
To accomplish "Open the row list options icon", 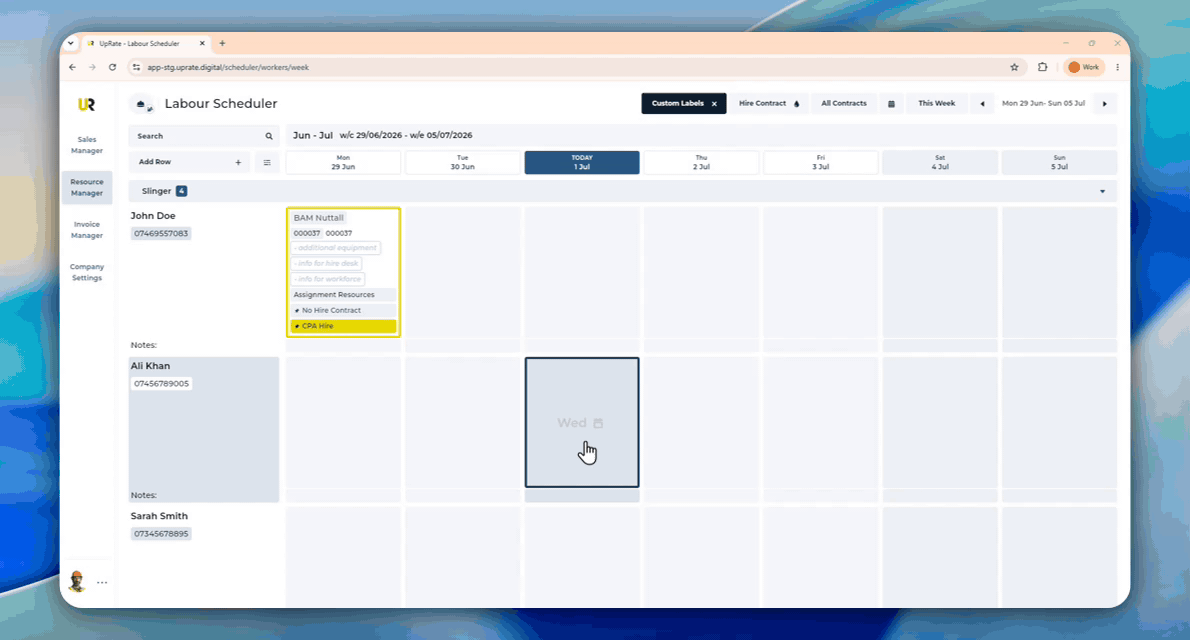I will (x=267, y=162).
